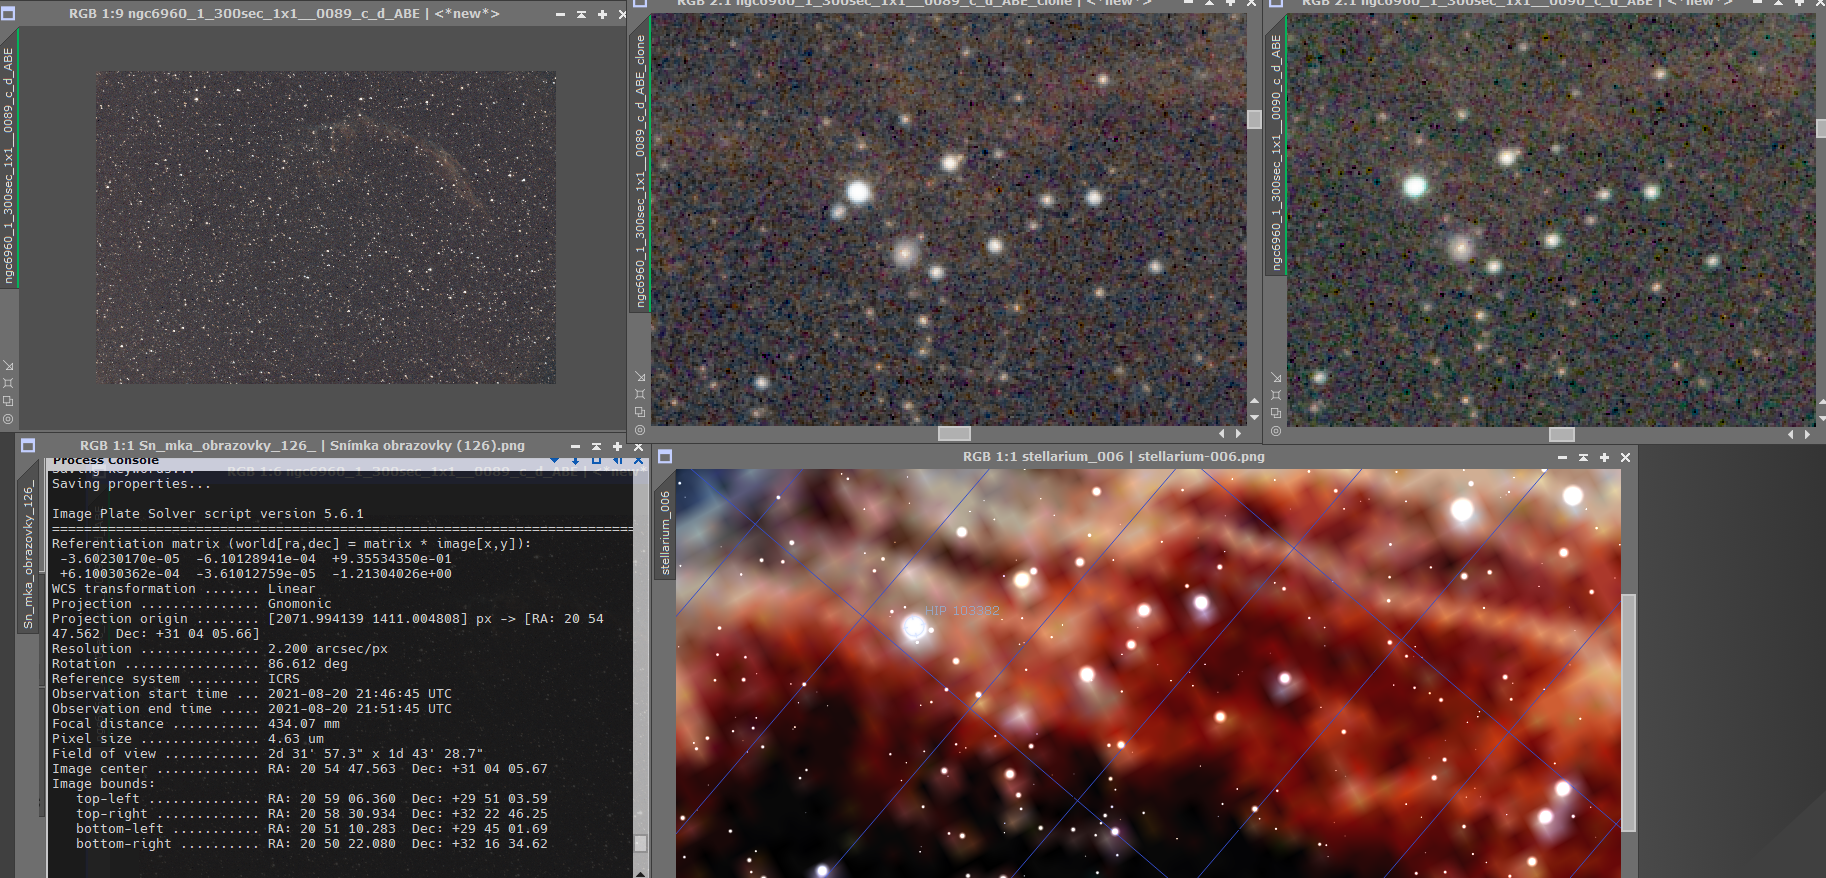
Task: Click the diagonal arrow icon in the ngc6960 0089_c_d_ABE window sidebar
Action: coord(8,365)
